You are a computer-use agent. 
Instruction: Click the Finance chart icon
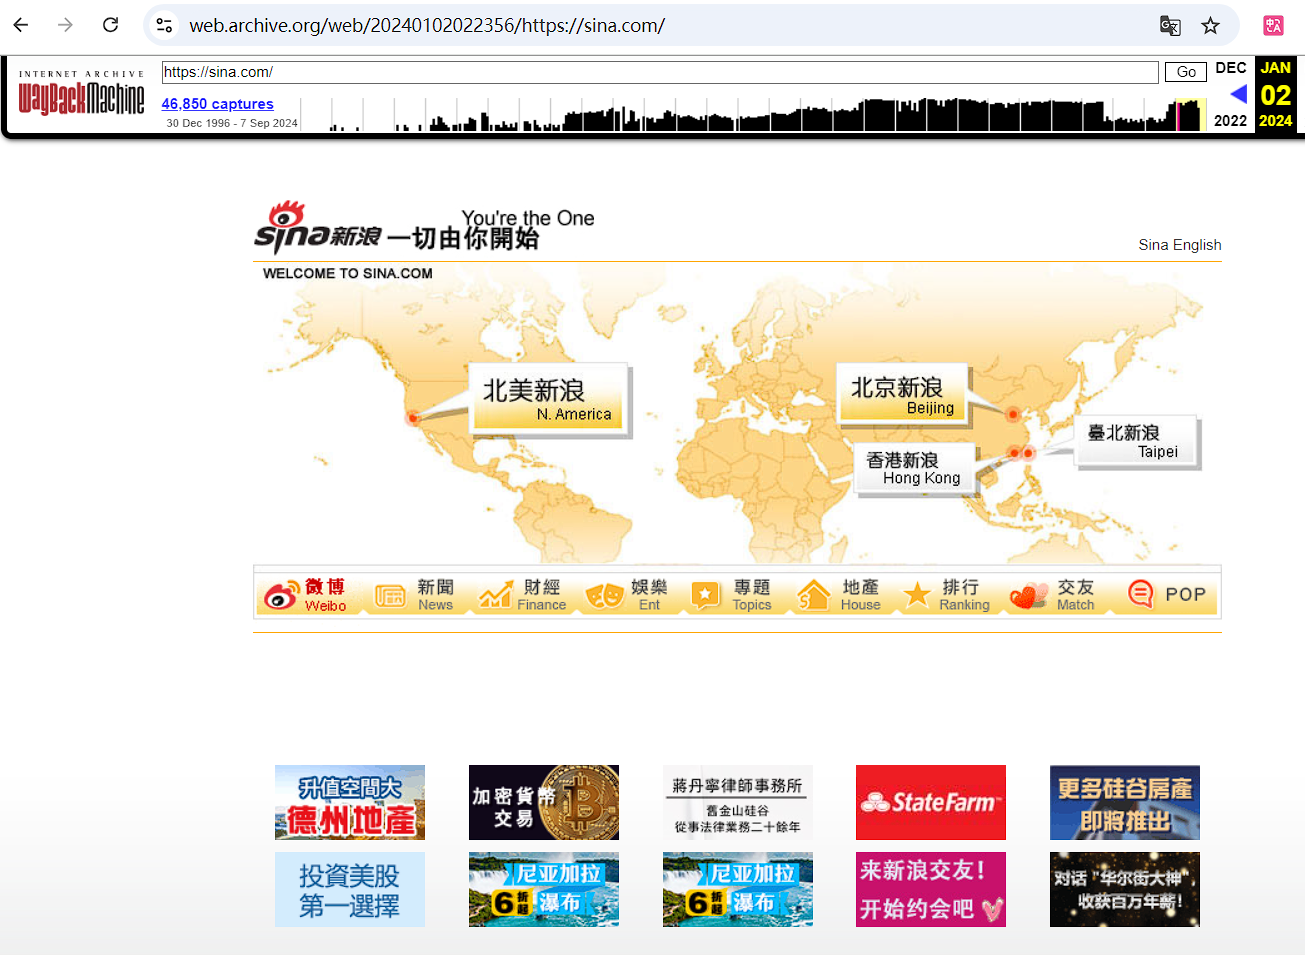tap(495, 595)
